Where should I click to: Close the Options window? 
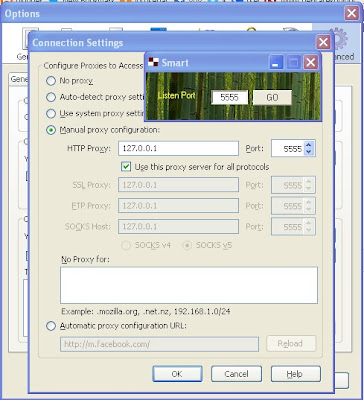click(352, 13)
